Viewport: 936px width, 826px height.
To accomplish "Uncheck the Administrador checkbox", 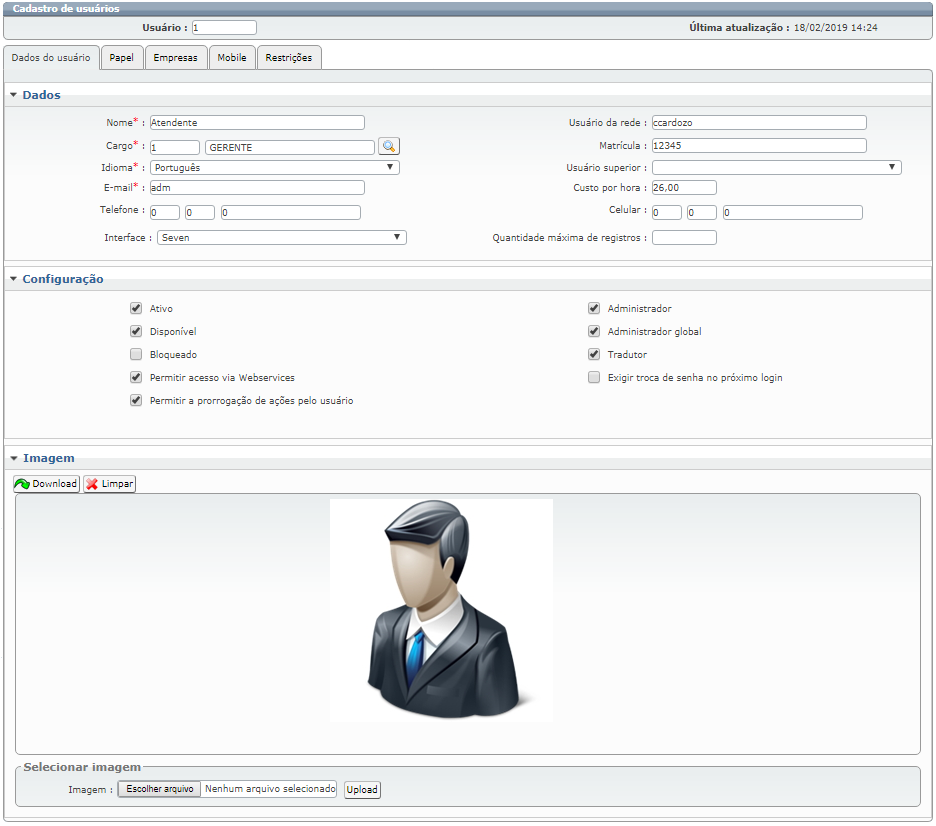I will pyautogui.click(x=594, y=309).
